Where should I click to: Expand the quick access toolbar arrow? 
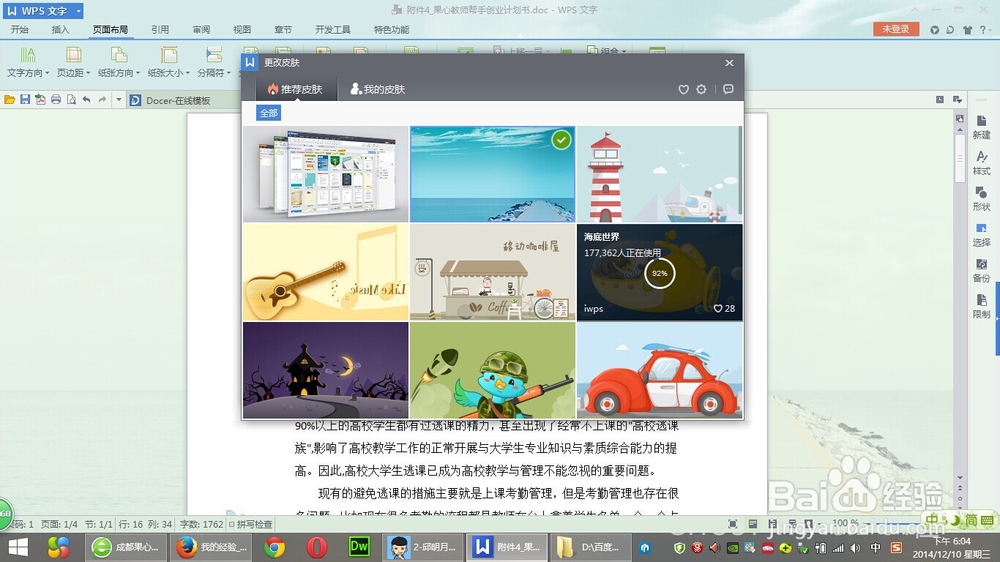(119, 100)
